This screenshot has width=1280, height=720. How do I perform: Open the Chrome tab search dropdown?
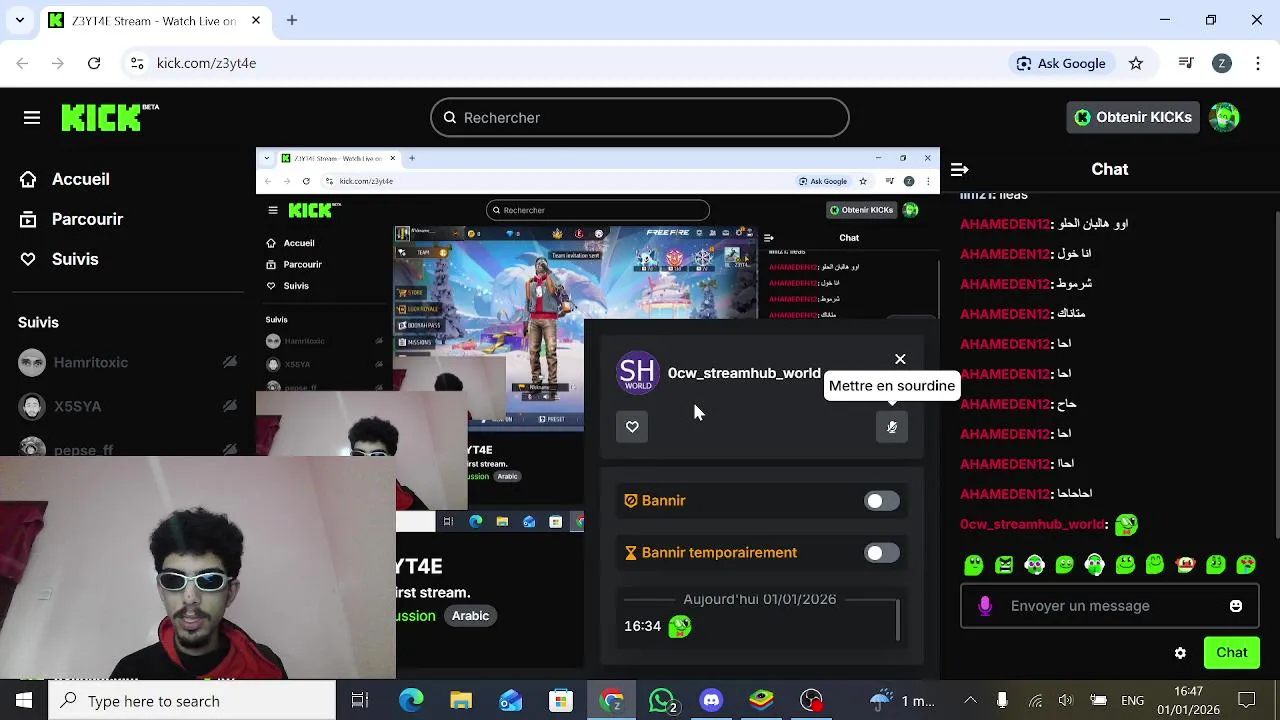(20, 20)
